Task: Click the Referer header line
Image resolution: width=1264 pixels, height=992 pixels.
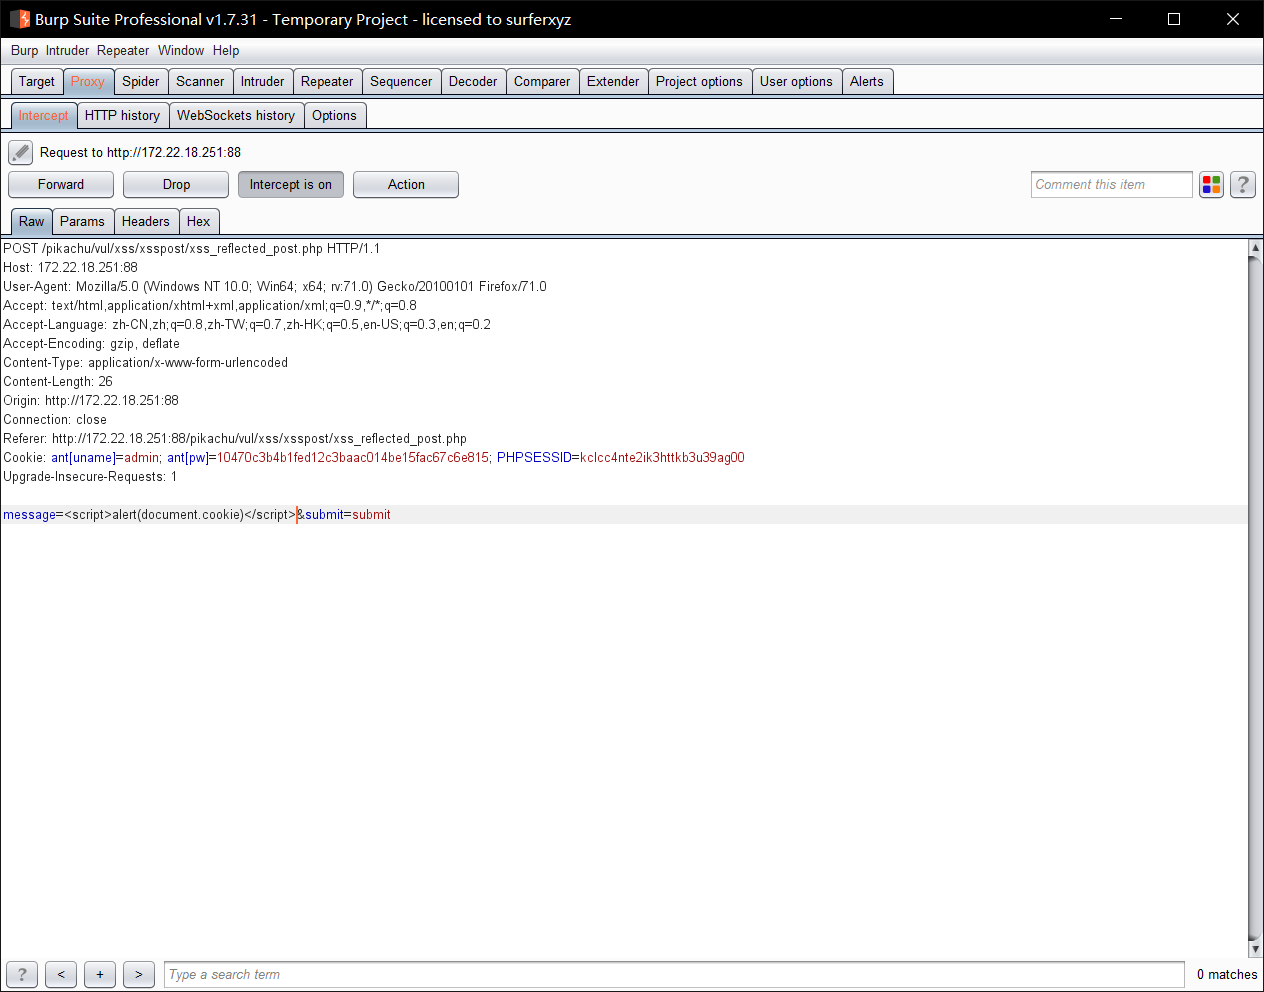Action: click(235, 438)
